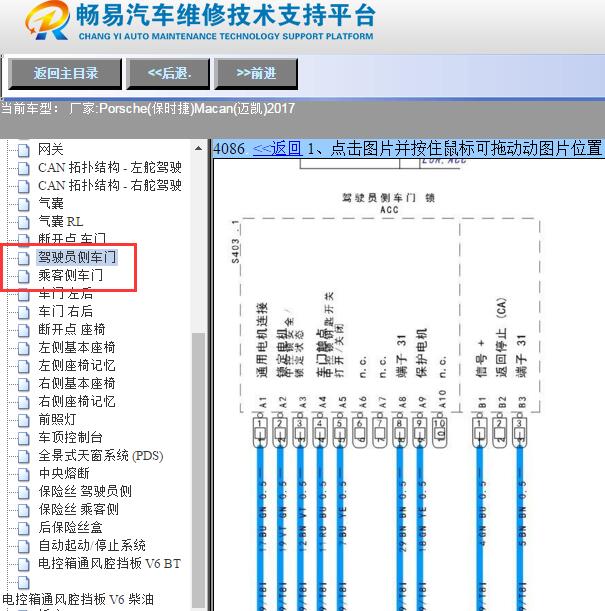Click document icon beside 自动起动/停止系统
The image size is (605, 611).
(24, 546)
